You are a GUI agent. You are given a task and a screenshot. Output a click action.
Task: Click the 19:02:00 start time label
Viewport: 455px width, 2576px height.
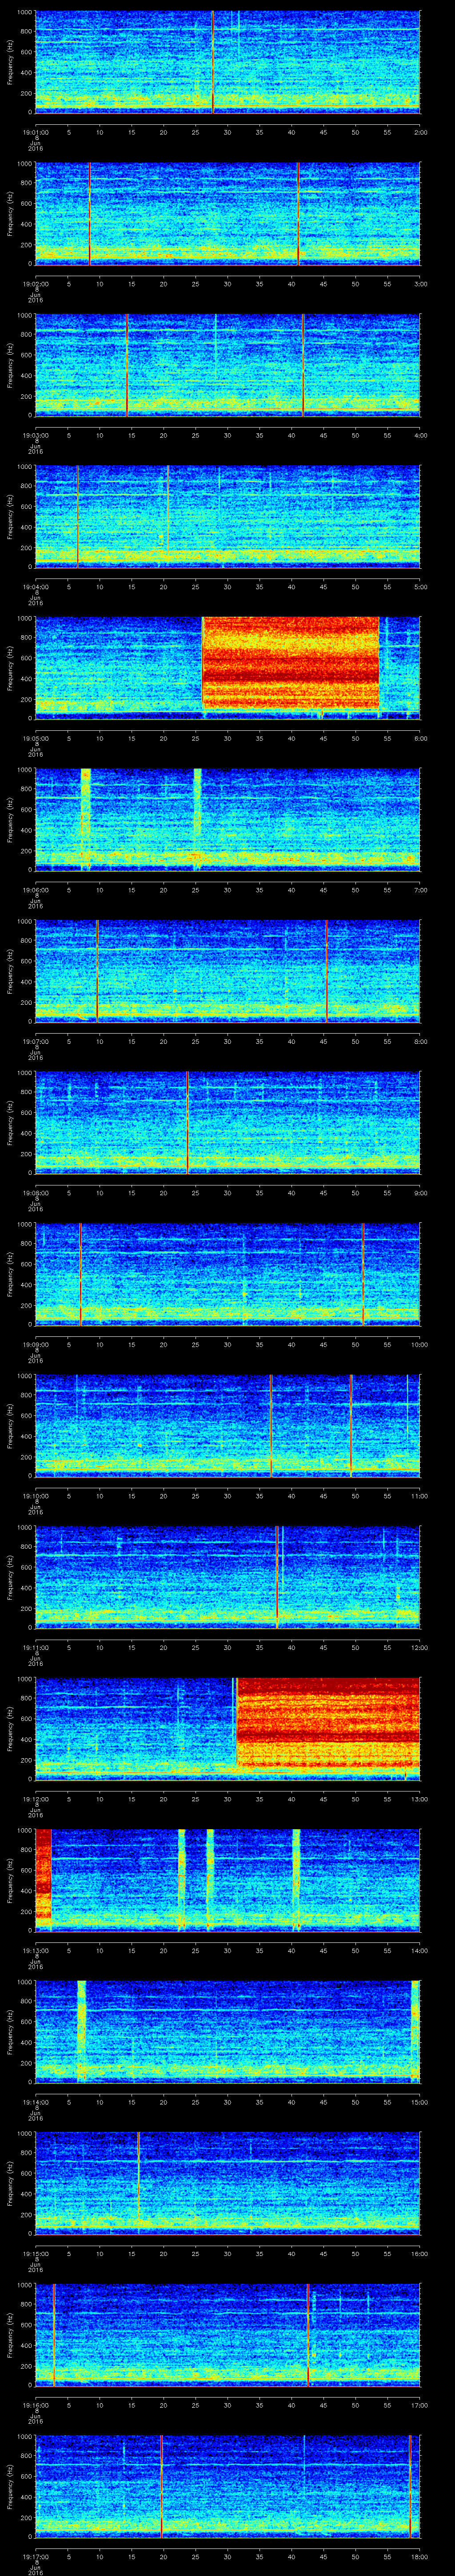35,284
